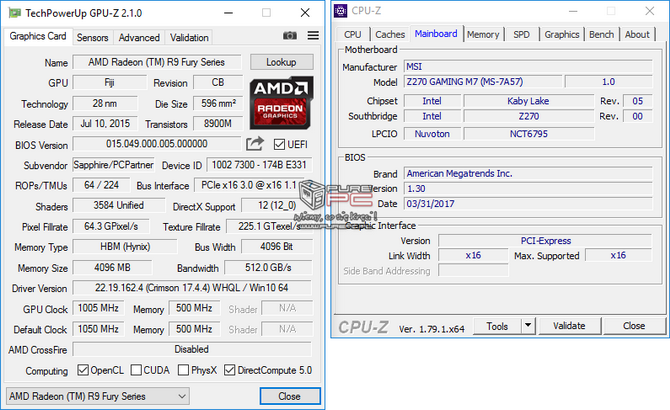Toggle the OpenCL checkbox
Screen dimensions: 670x410
click(x=83, y=370)
